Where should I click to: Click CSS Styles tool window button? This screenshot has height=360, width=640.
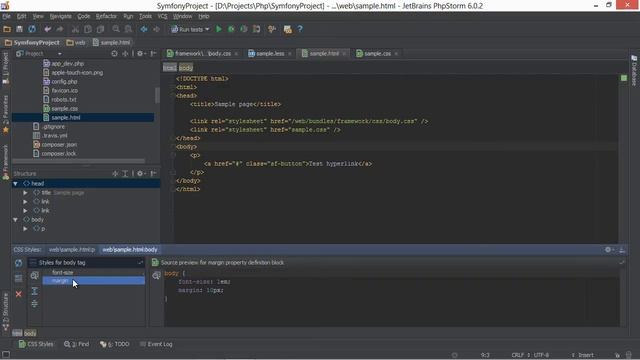[x=36, y=344]
